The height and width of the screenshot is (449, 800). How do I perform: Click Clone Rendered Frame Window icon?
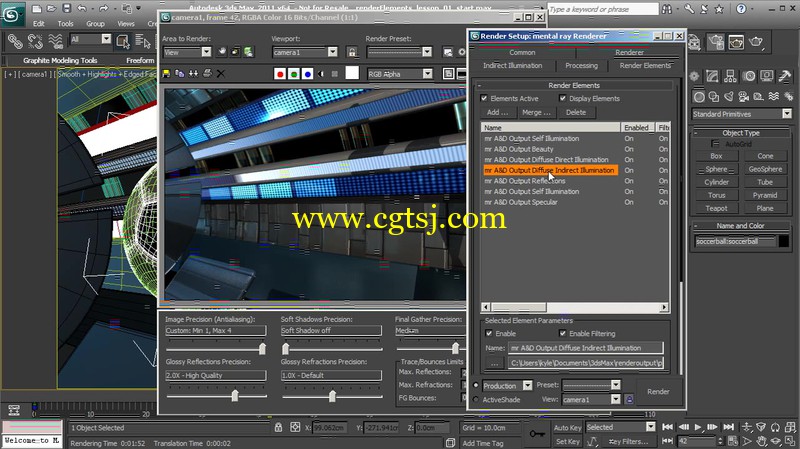[193, 74]
